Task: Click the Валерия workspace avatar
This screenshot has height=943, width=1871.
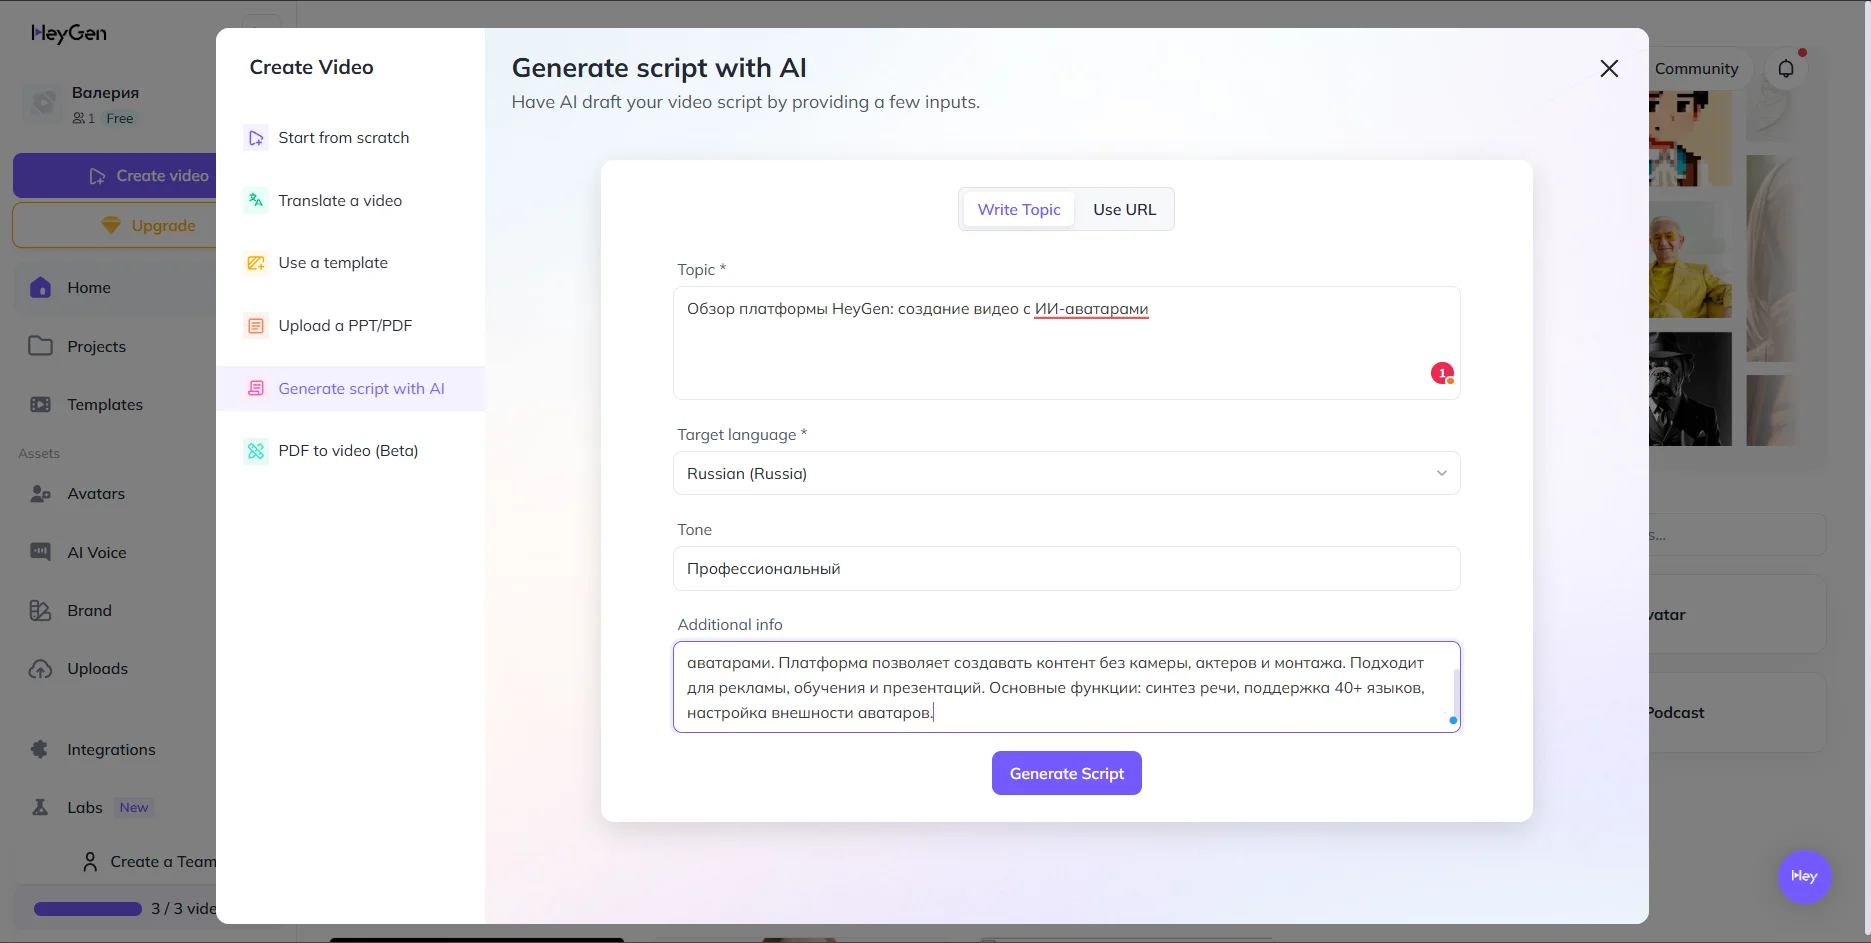Action: pos(44,103)
